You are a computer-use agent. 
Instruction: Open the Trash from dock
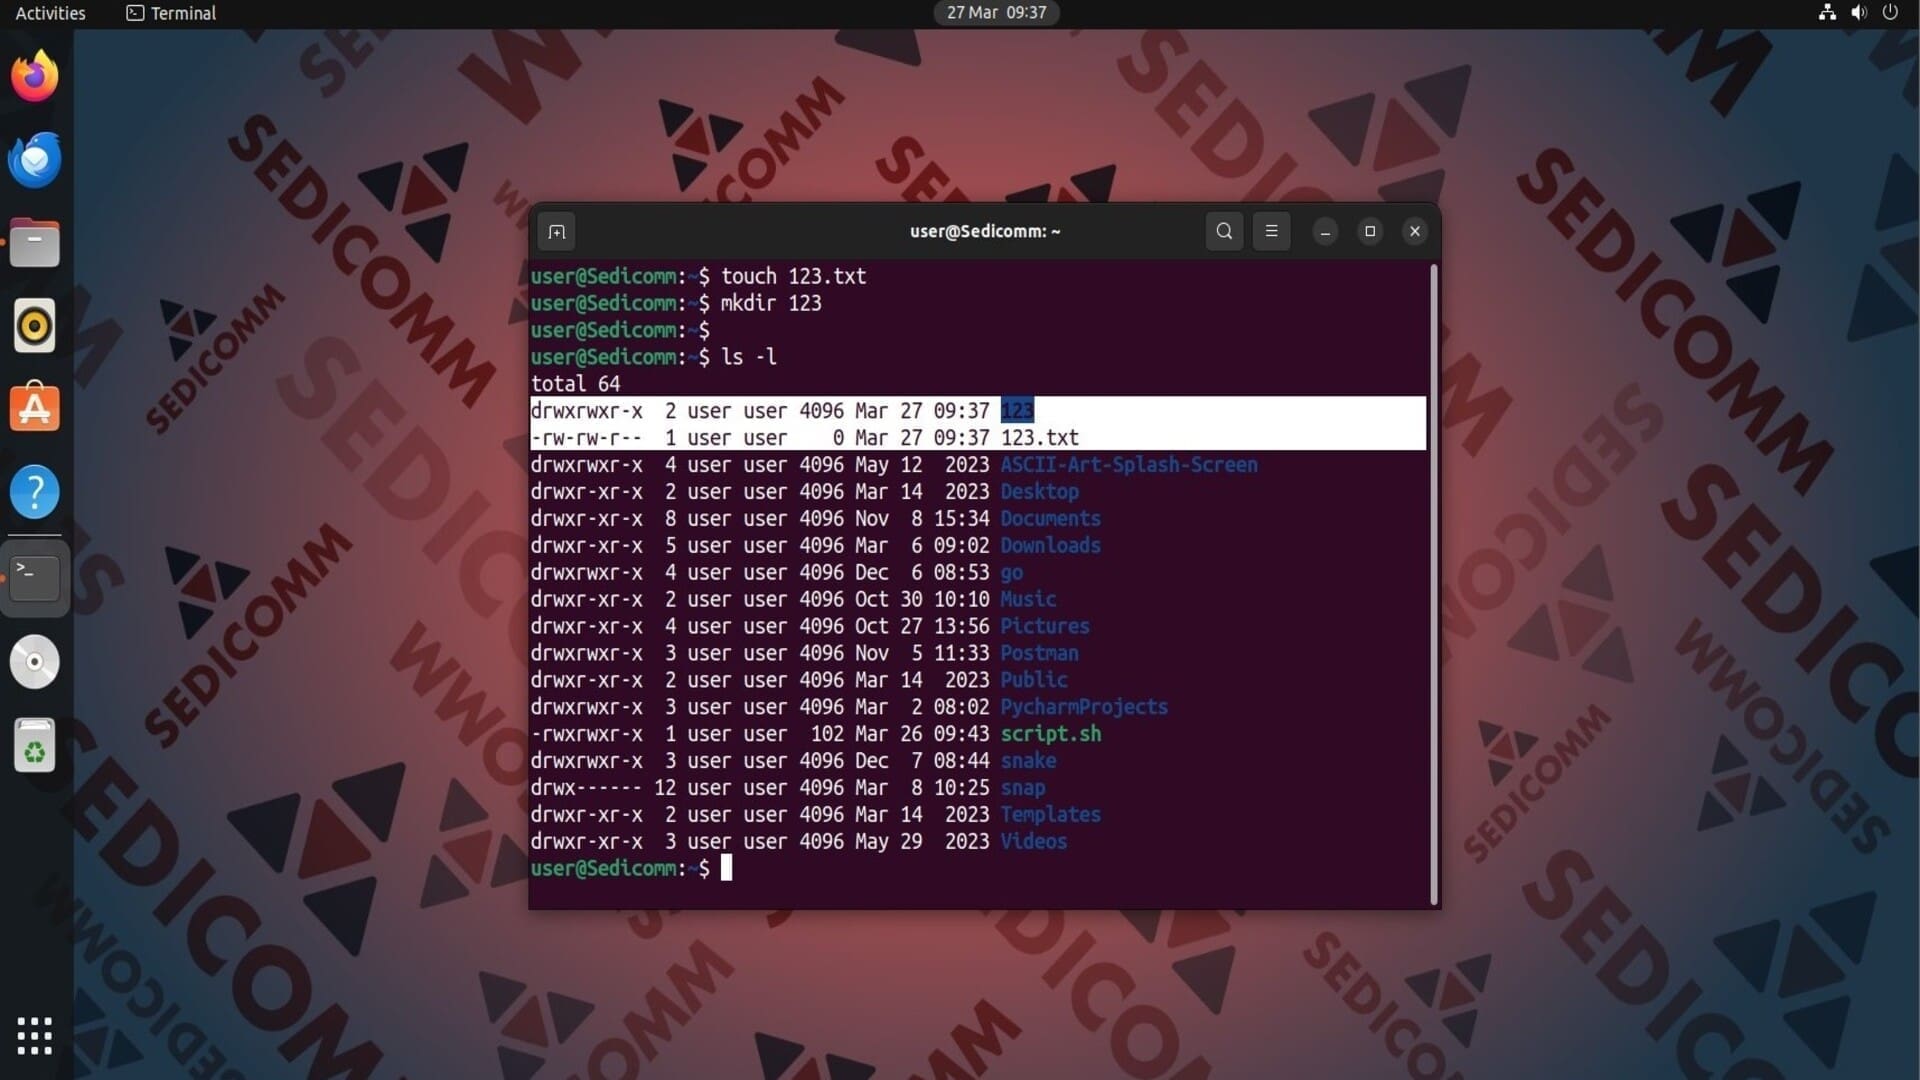[35, 746]
